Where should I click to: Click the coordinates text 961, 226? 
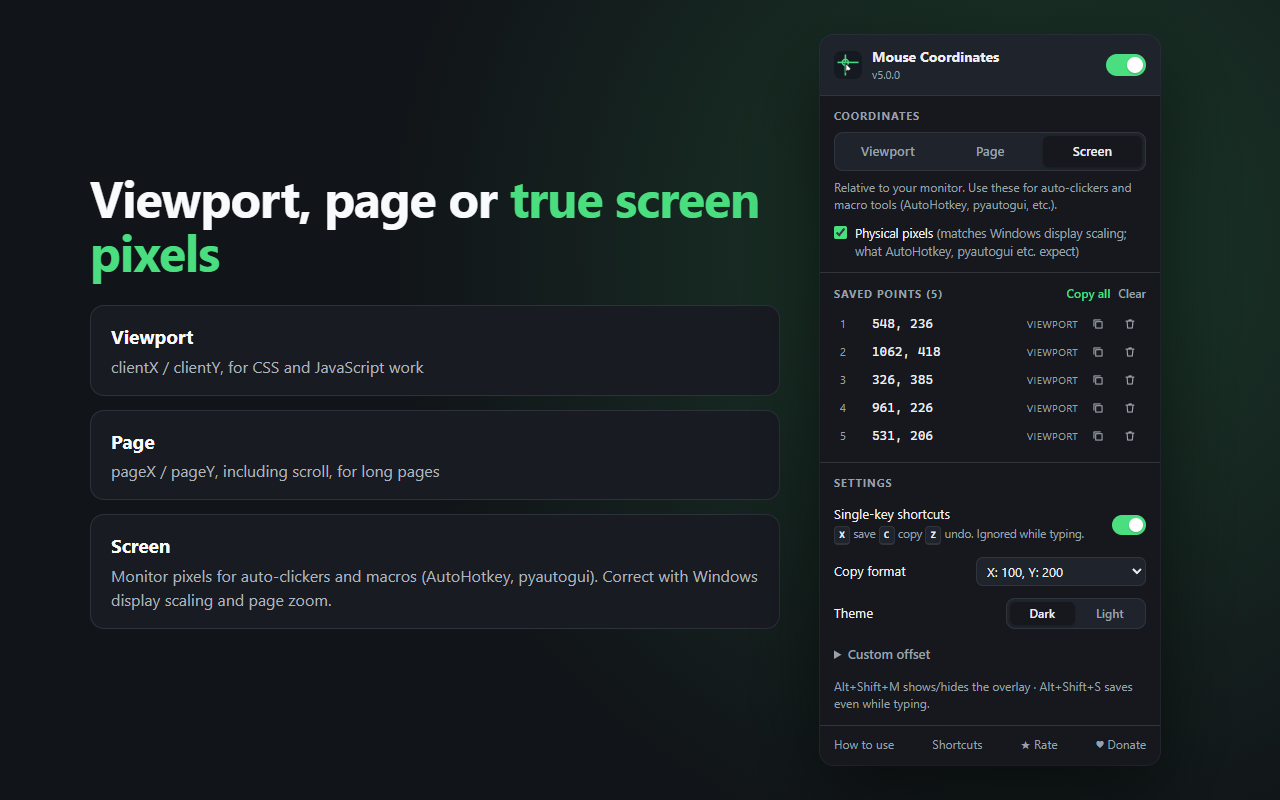click(902, 408)
